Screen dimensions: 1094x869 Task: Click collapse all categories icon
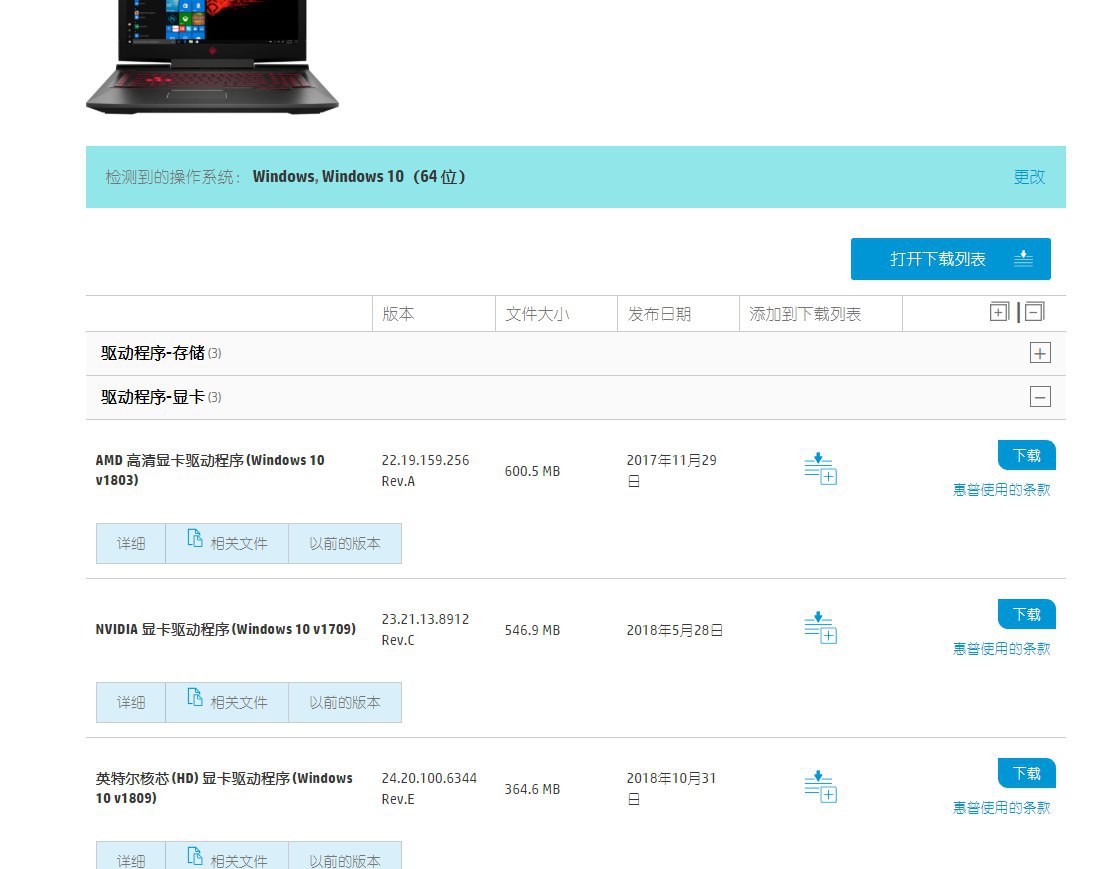pos(1035,312)
